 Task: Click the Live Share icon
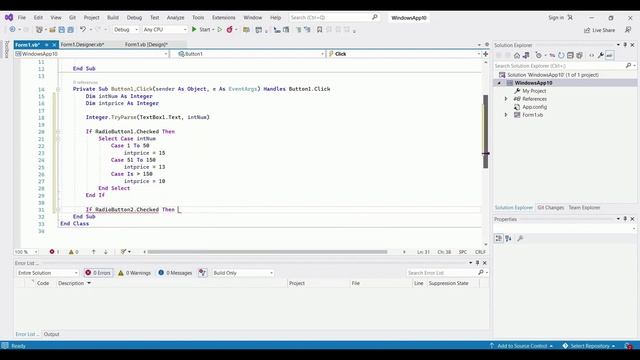[587, 30]
